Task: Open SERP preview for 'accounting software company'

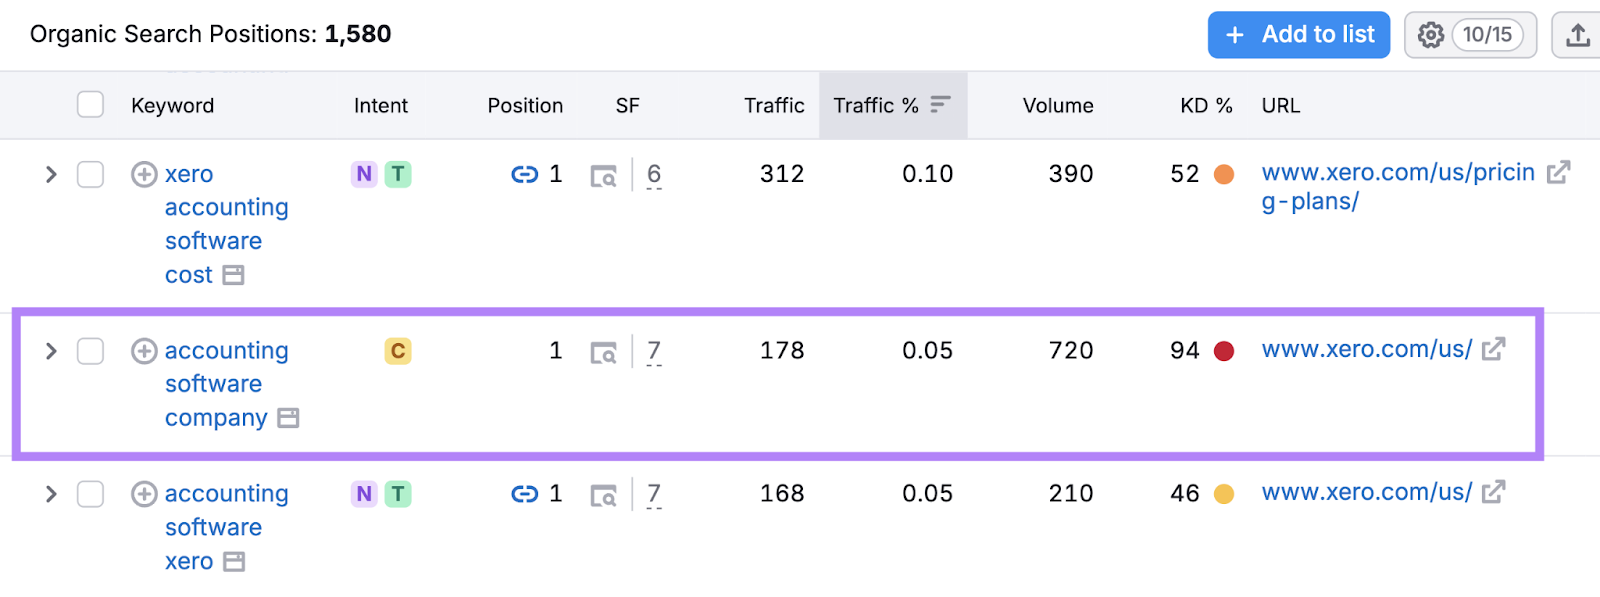Action: (604, 351)
